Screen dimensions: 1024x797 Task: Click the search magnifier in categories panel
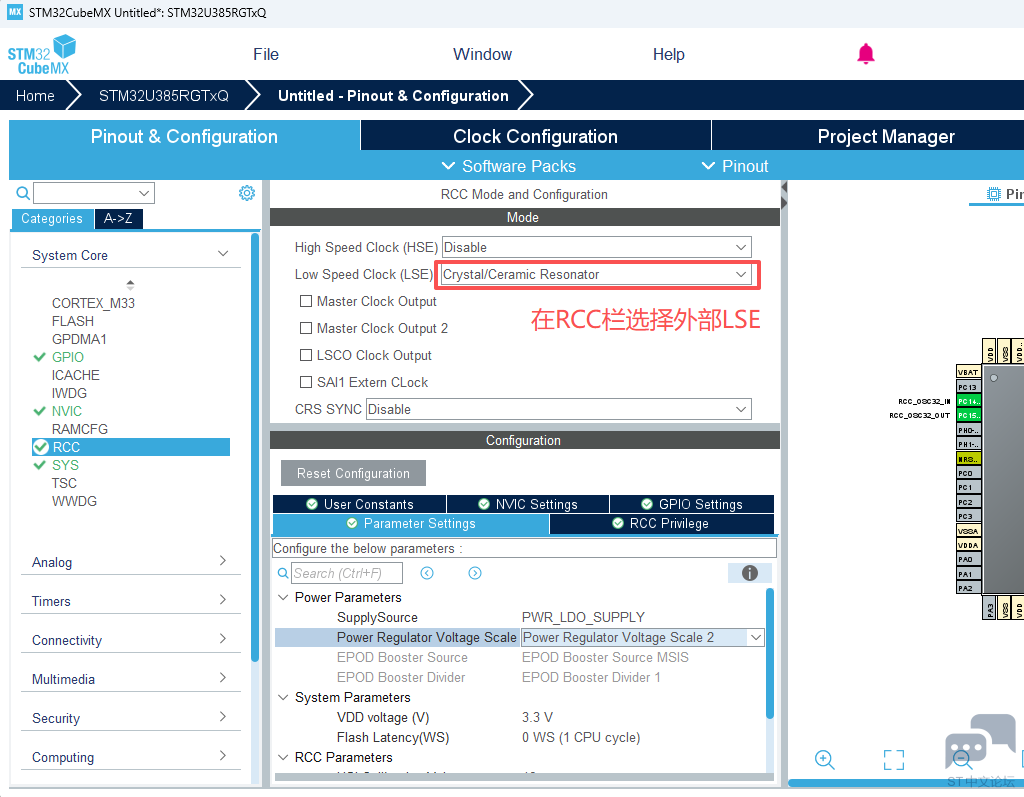coord(23,193)
